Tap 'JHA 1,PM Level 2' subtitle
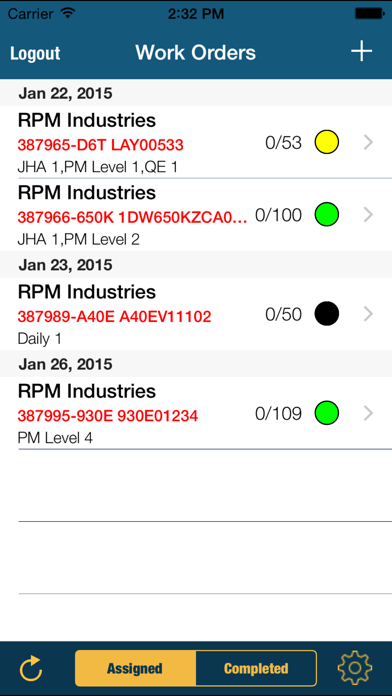Viewport: 392px width, 696px height. pos(79,240)
